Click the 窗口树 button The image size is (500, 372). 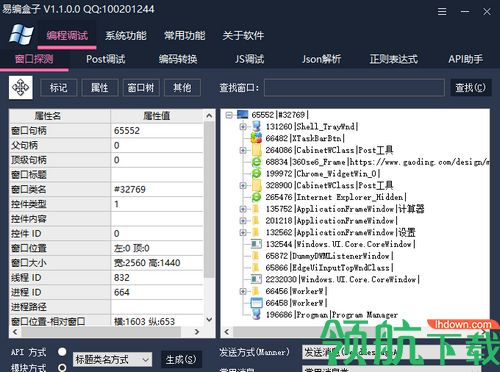point(141,88)
